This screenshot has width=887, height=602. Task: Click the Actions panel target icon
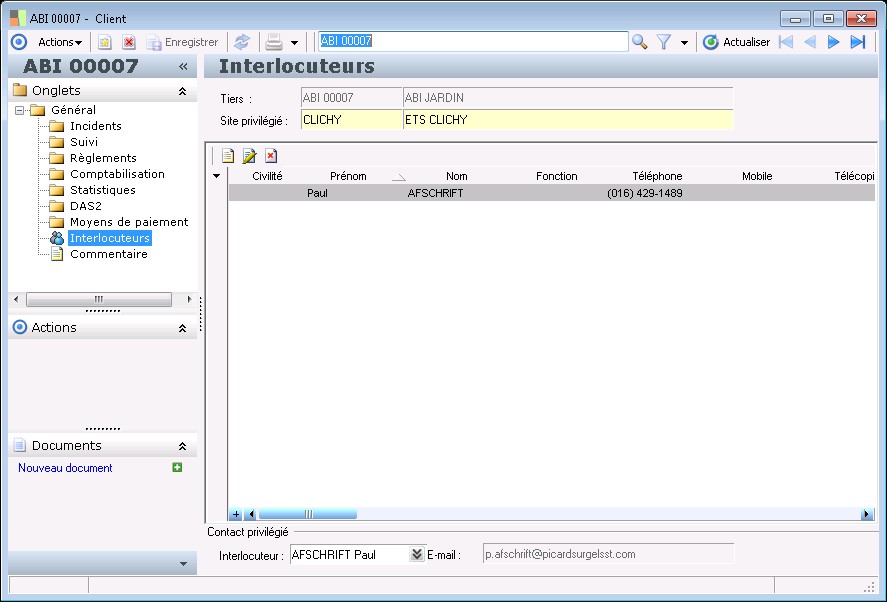(20, 327)
